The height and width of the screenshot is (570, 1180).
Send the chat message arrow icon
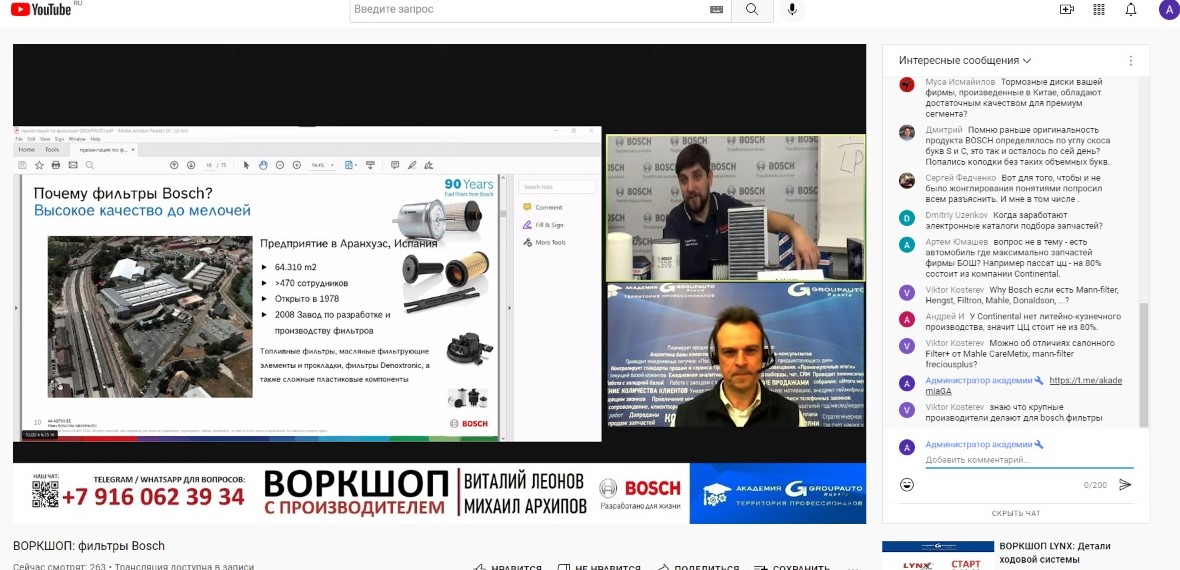[1125, 484]
